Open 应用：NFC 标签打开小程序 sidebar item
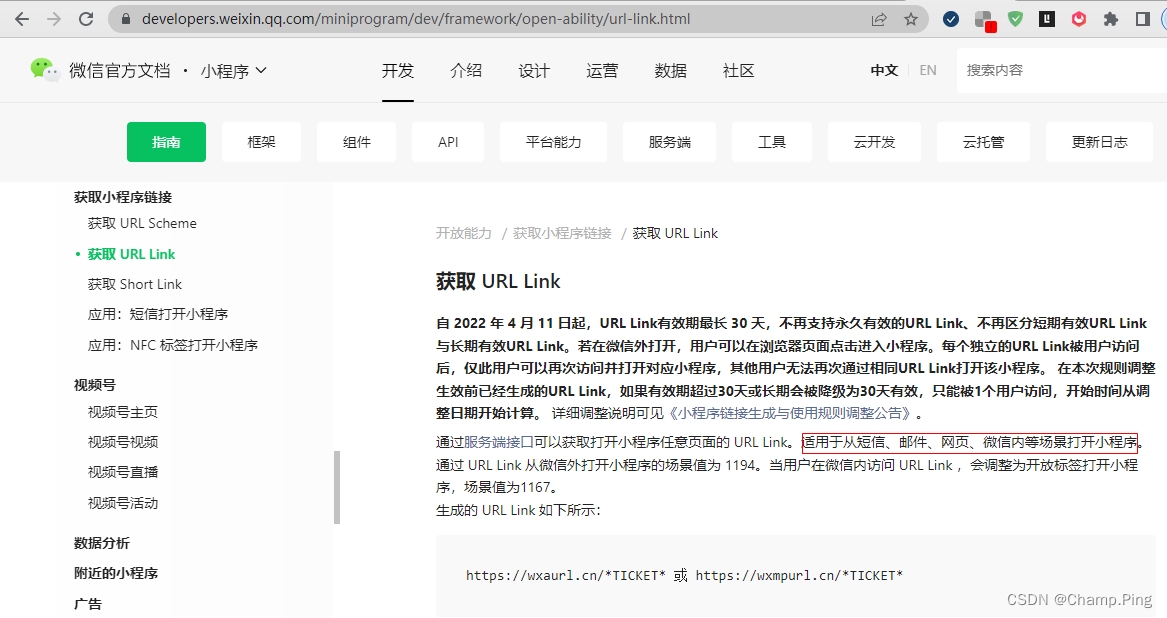This screenshot has width=1167, height=618. (173, 345)
